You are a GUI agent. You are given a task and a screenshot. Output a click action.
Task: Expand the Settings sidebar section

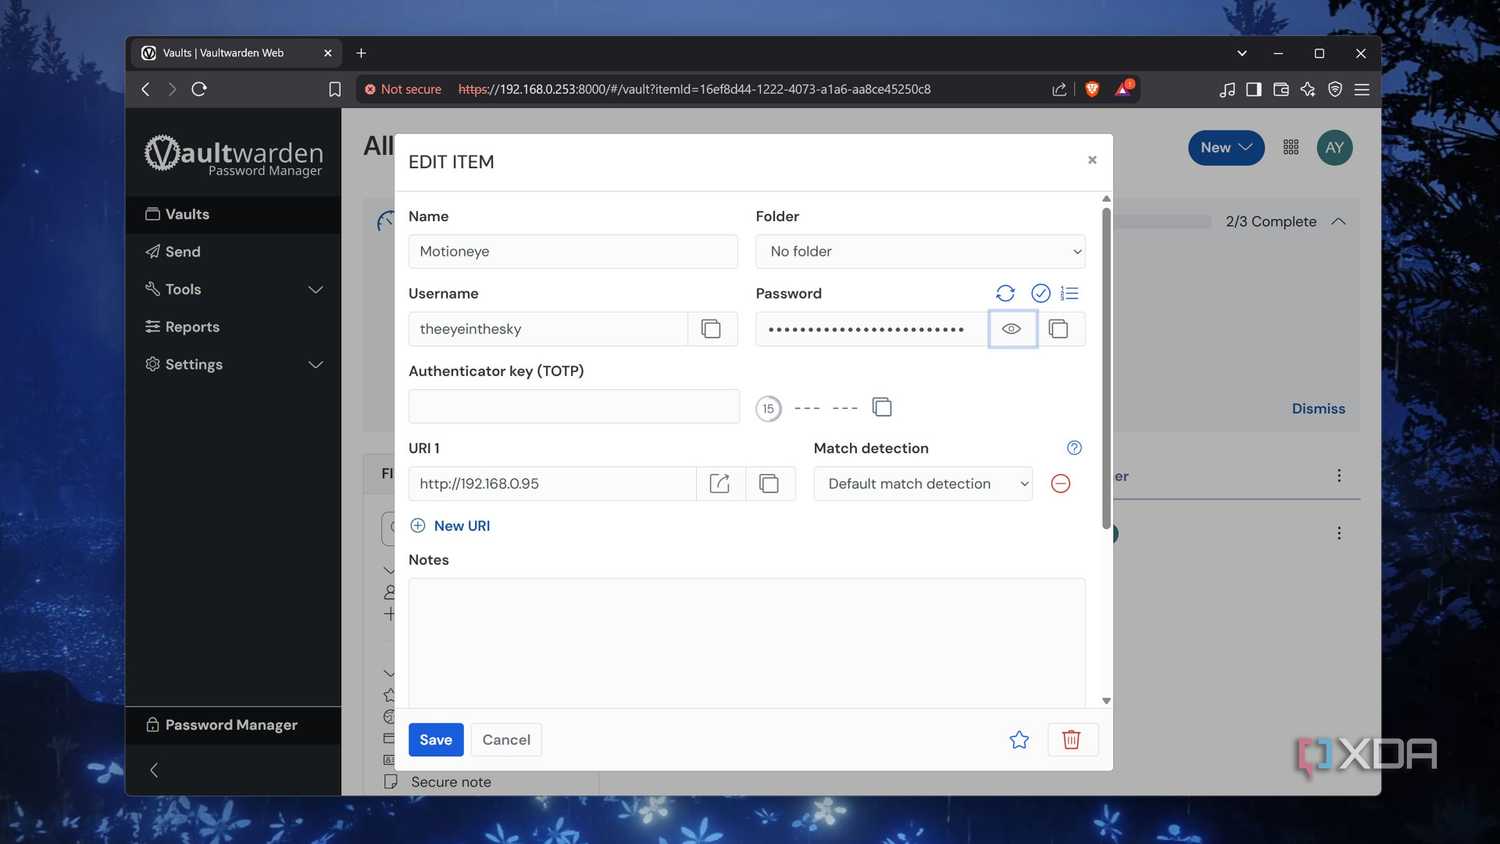[233, 365]
